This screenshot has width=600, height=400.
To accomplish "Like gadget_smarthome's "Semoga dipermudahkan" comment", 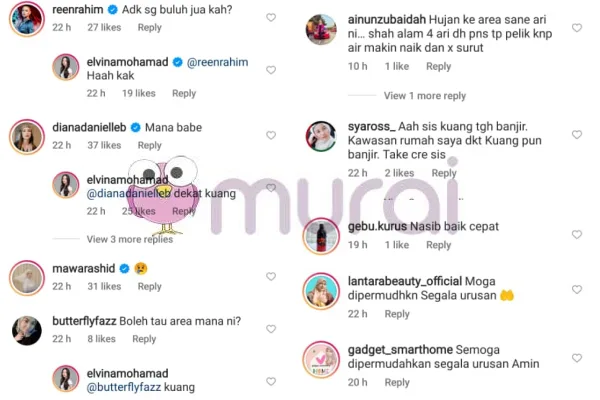I will coord(577,358).
